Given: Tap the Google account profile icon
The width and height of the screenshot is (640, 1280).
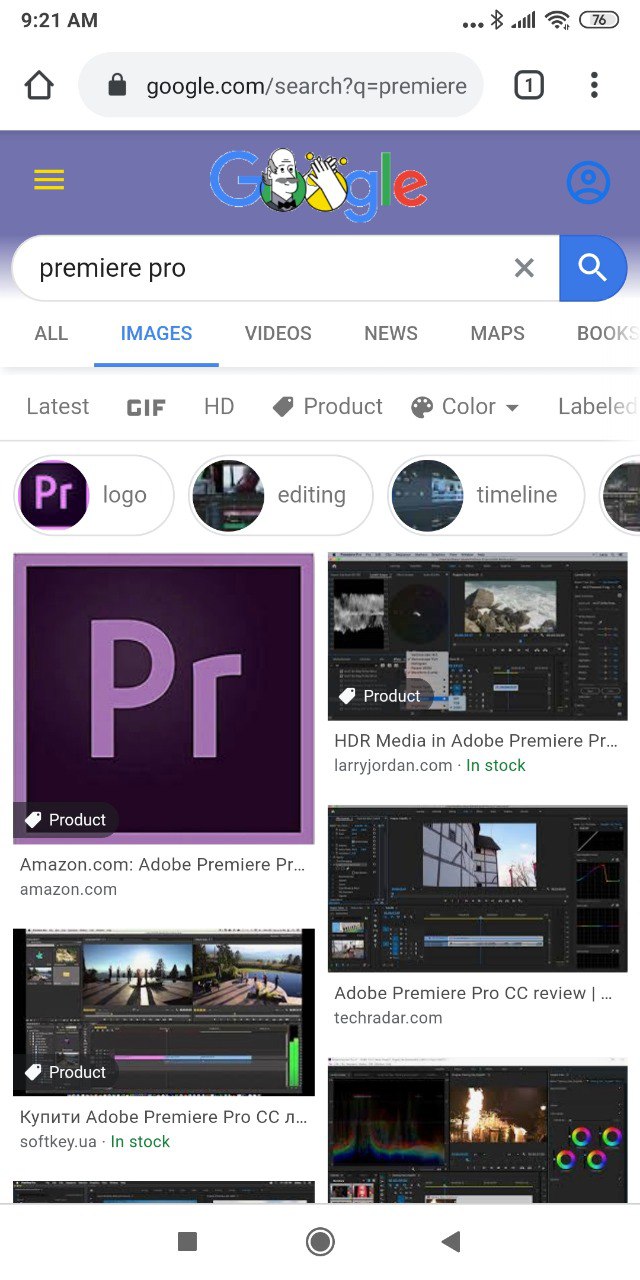Looking at the screenshot, I should 588,182.
